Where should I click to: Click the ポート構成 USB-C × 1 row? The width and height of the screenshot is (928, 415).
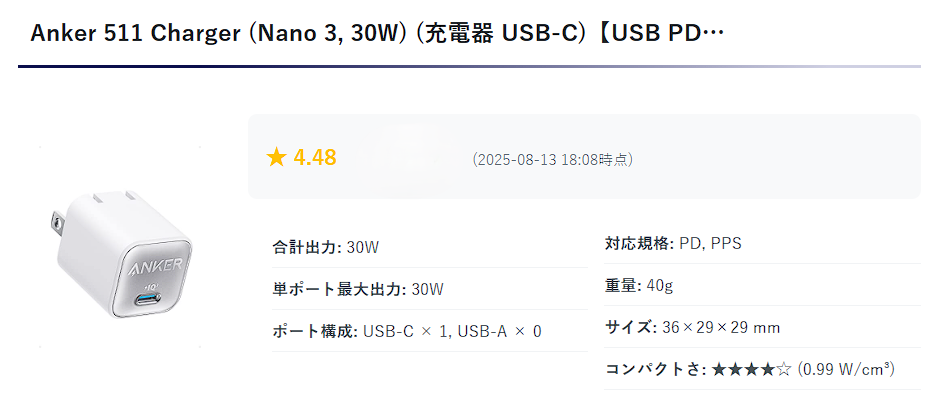(430, 331)
